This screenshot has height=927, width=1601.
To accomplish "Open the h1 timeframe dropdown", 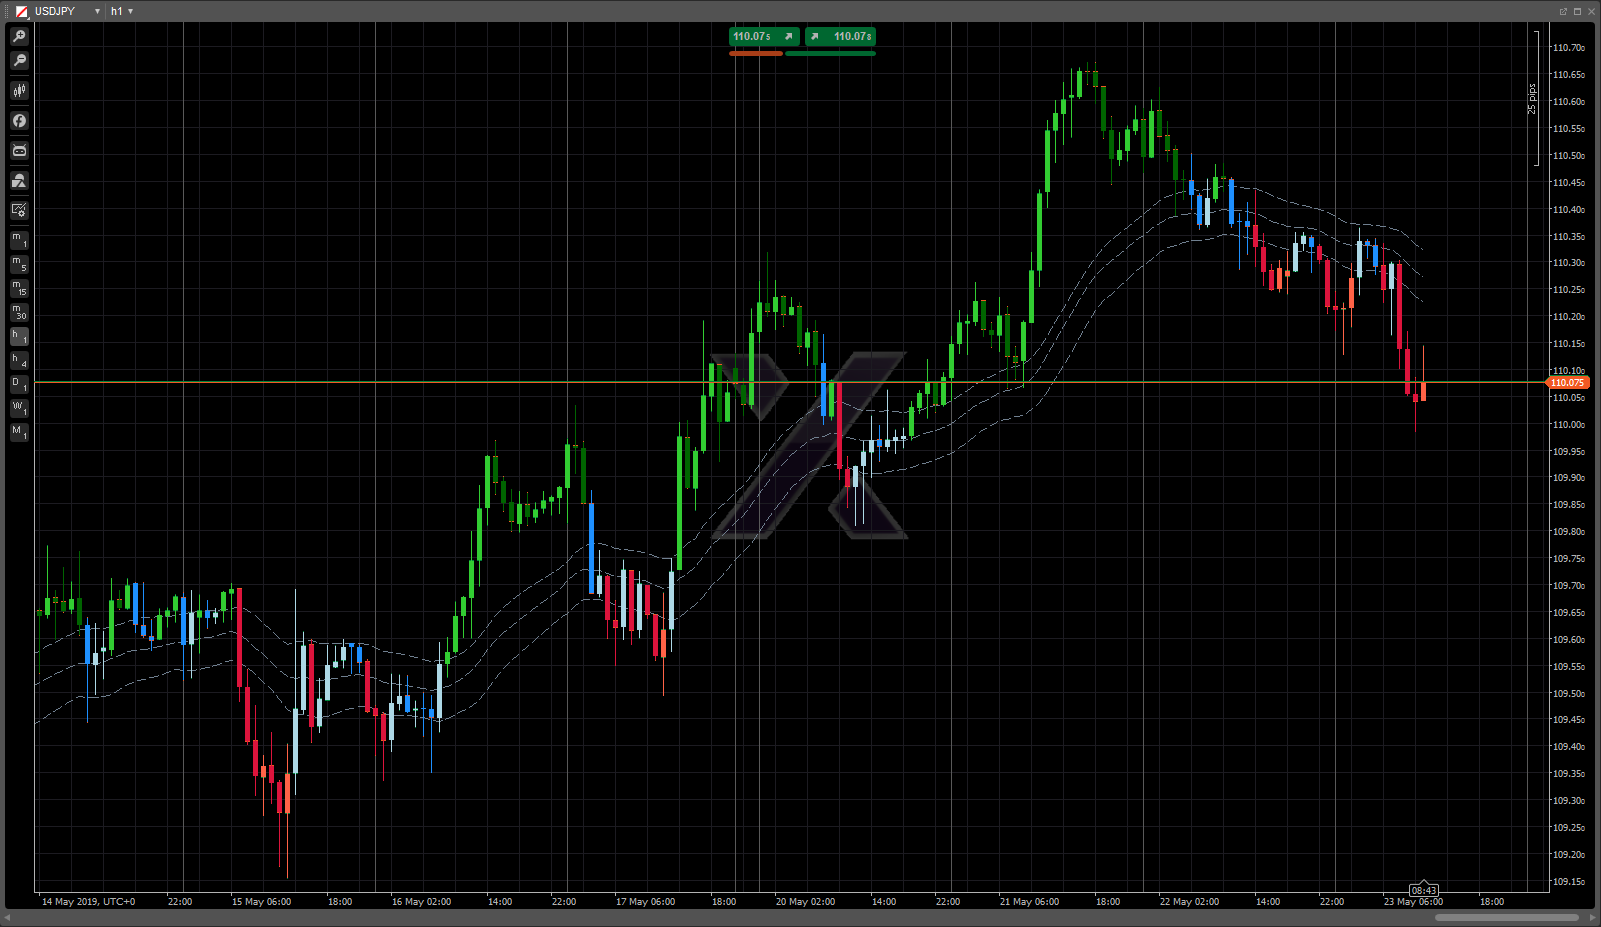I will click(130, 11).
